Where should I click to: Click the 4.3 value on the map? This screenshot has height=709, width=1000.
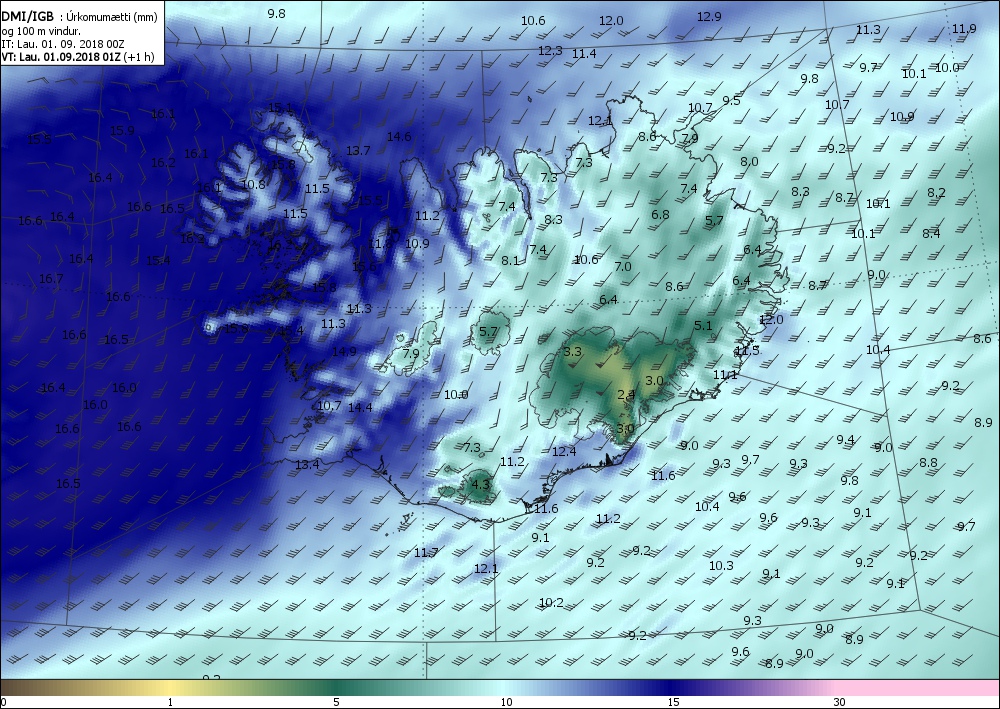pos(480,484)
